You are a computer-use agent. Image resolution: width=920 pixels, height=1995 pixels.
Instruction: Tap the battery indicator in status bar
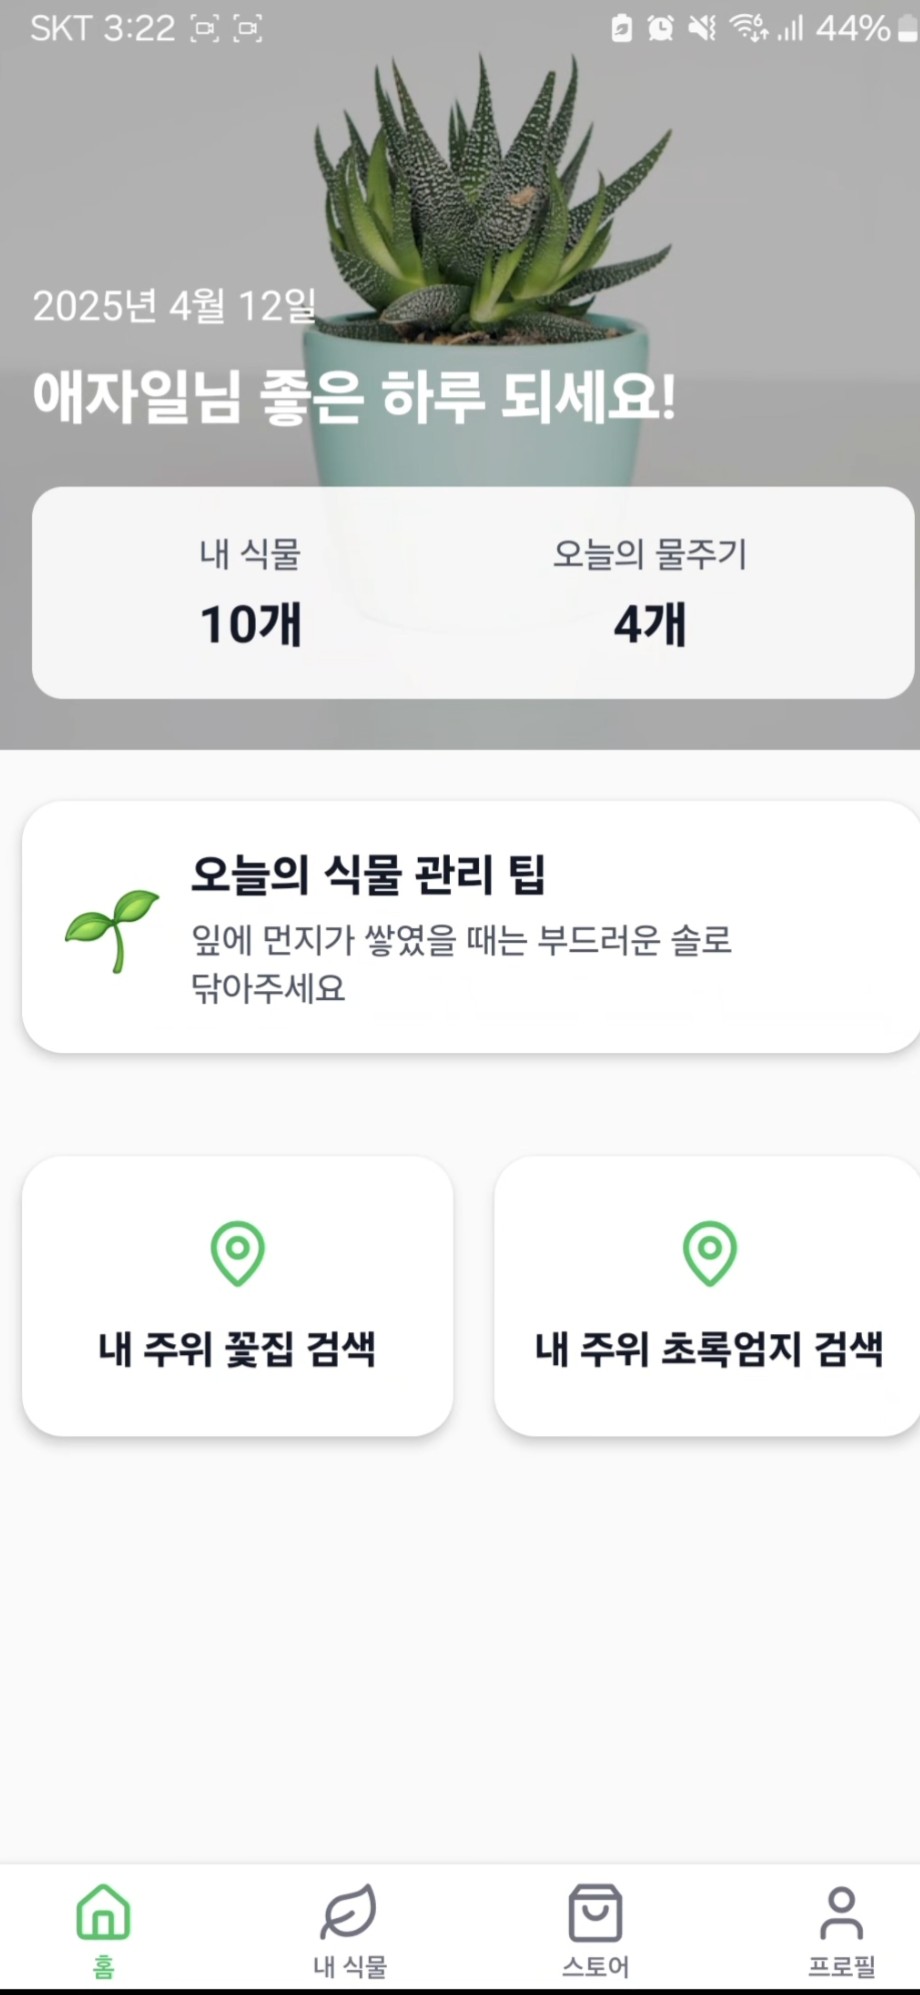pyautogui.click(x=907, y=28)
